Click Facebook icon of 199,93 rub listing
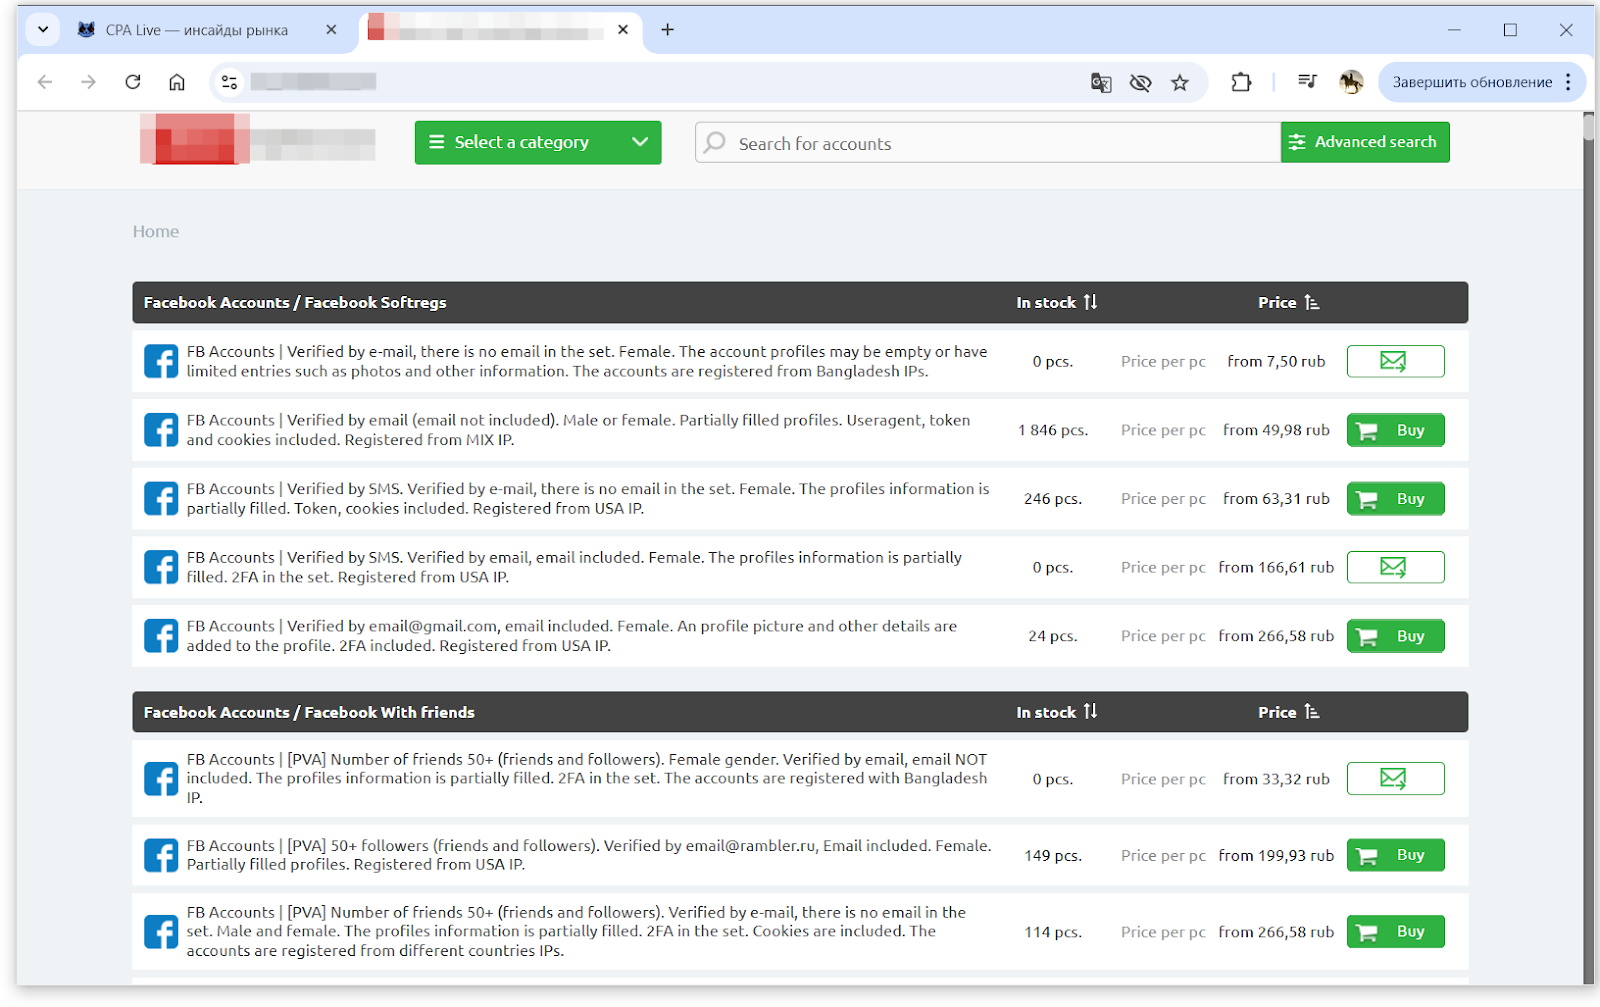This screenshot has height=1007, width=1600. point(161,855)
